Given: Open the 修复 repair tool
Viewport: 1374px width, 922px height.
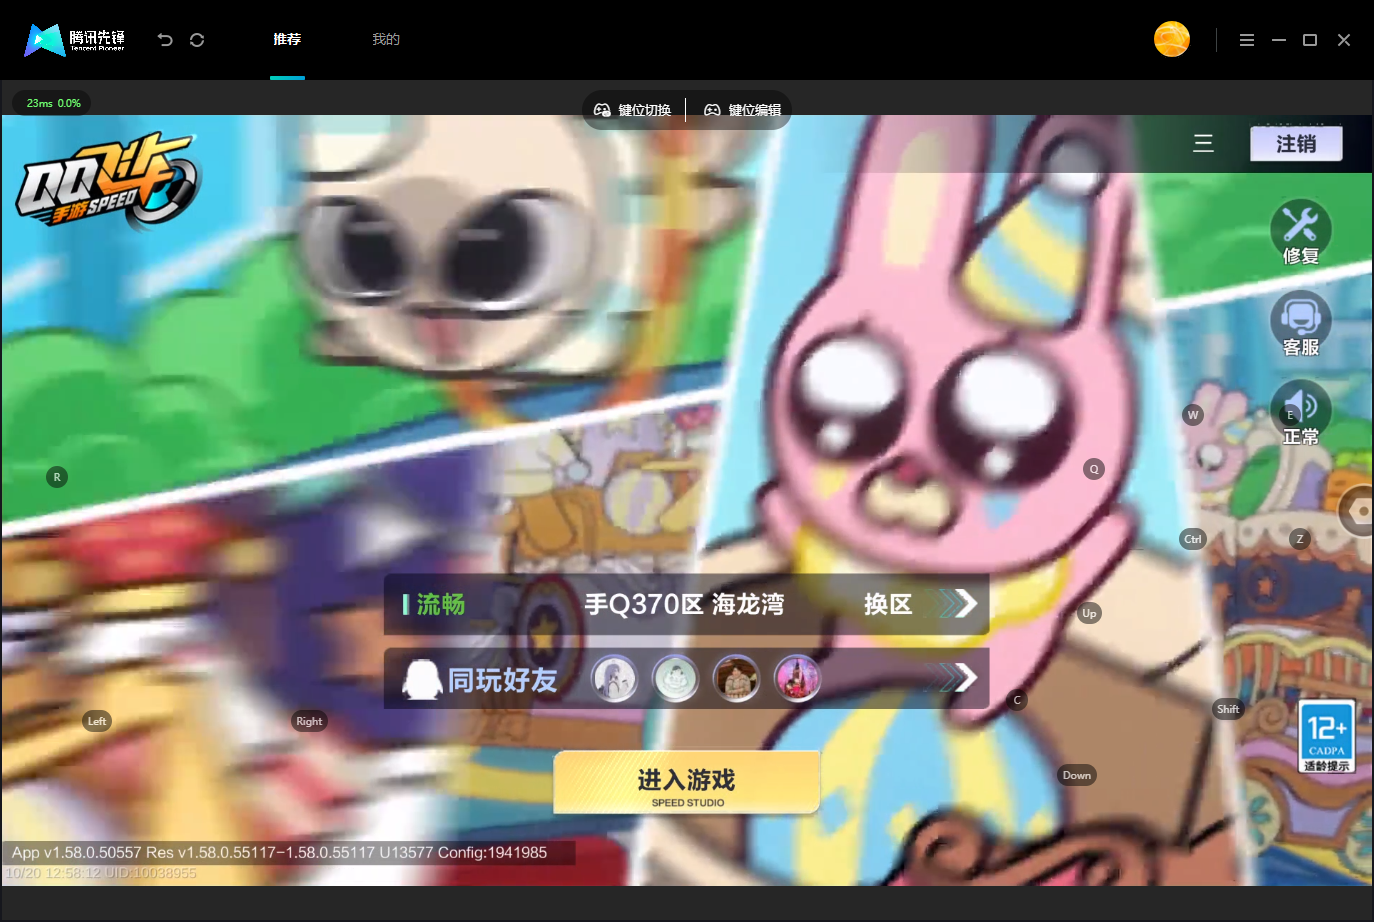Looking at the screenshot, I should pyautogui.click(x=1301, y=232).
